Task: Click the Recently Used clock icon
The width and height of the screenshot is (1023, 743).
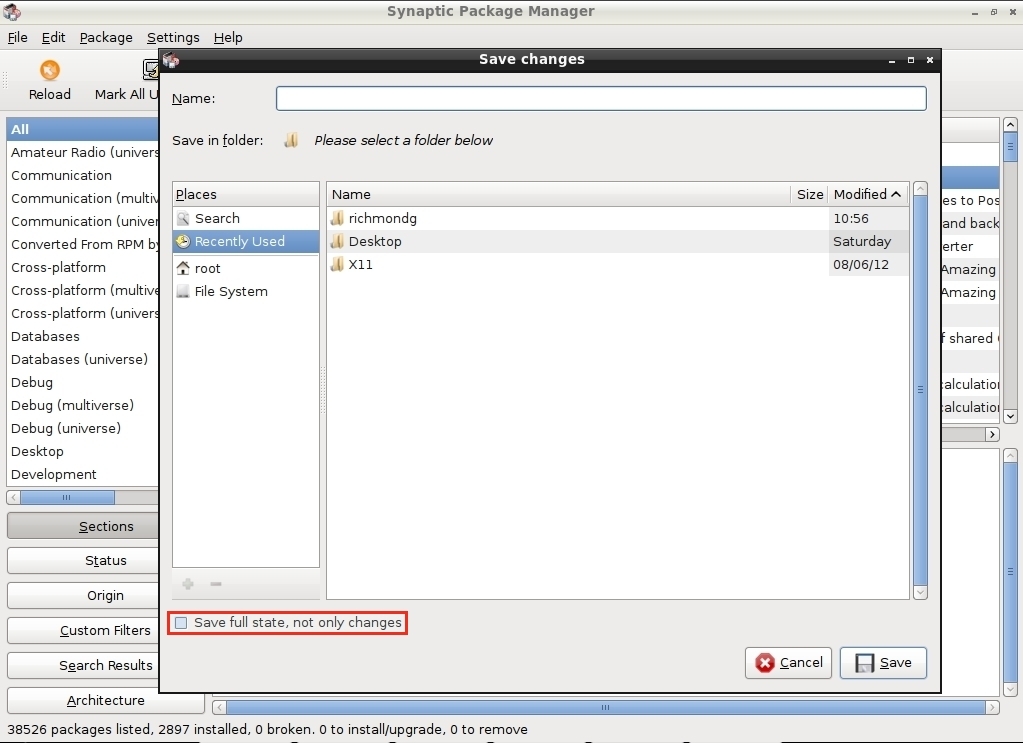Action: [x=183, y=241]
